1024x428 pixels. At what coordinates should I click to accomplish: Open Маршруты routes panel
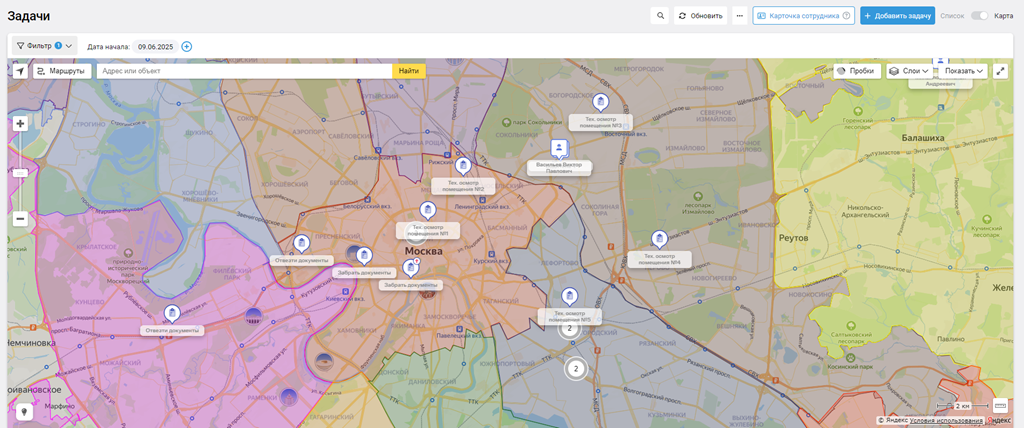pos(62,71)
